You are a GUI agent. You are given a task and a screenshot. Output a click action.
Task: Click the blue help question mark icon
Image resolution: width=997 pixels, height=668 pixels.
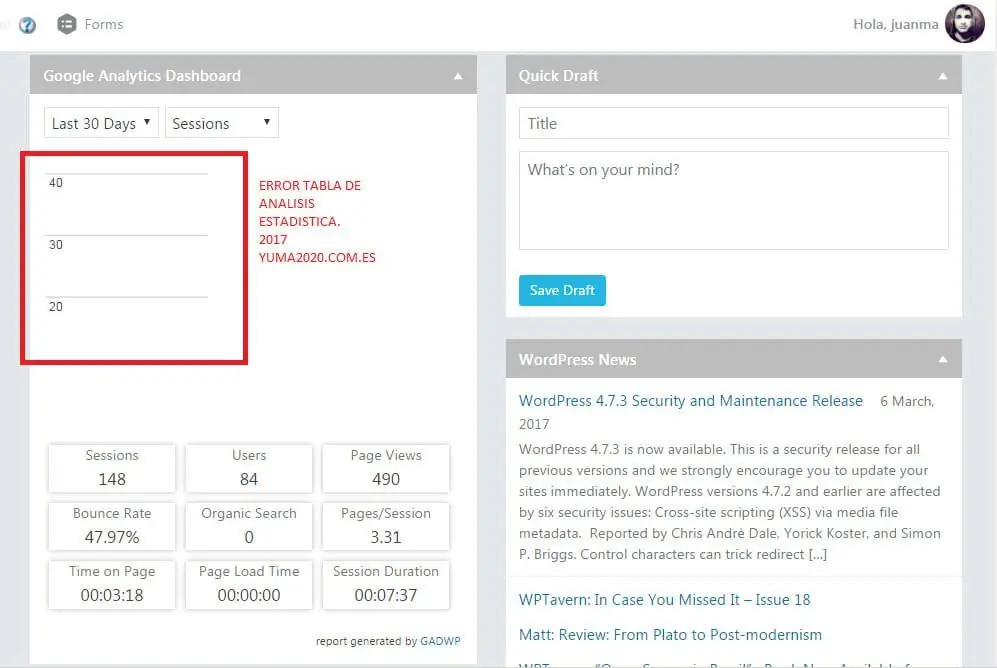point(27,25)
